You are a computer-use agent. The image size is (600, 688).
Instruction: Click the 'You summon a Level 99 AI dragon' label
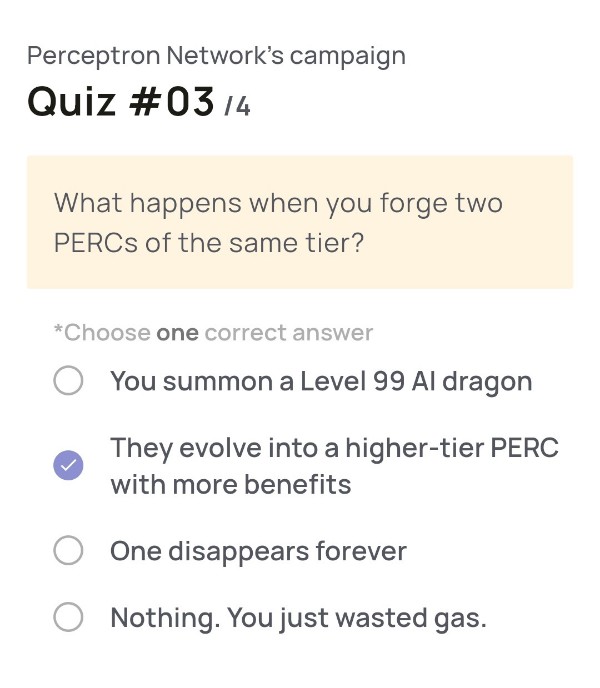[x=321, y=381]
